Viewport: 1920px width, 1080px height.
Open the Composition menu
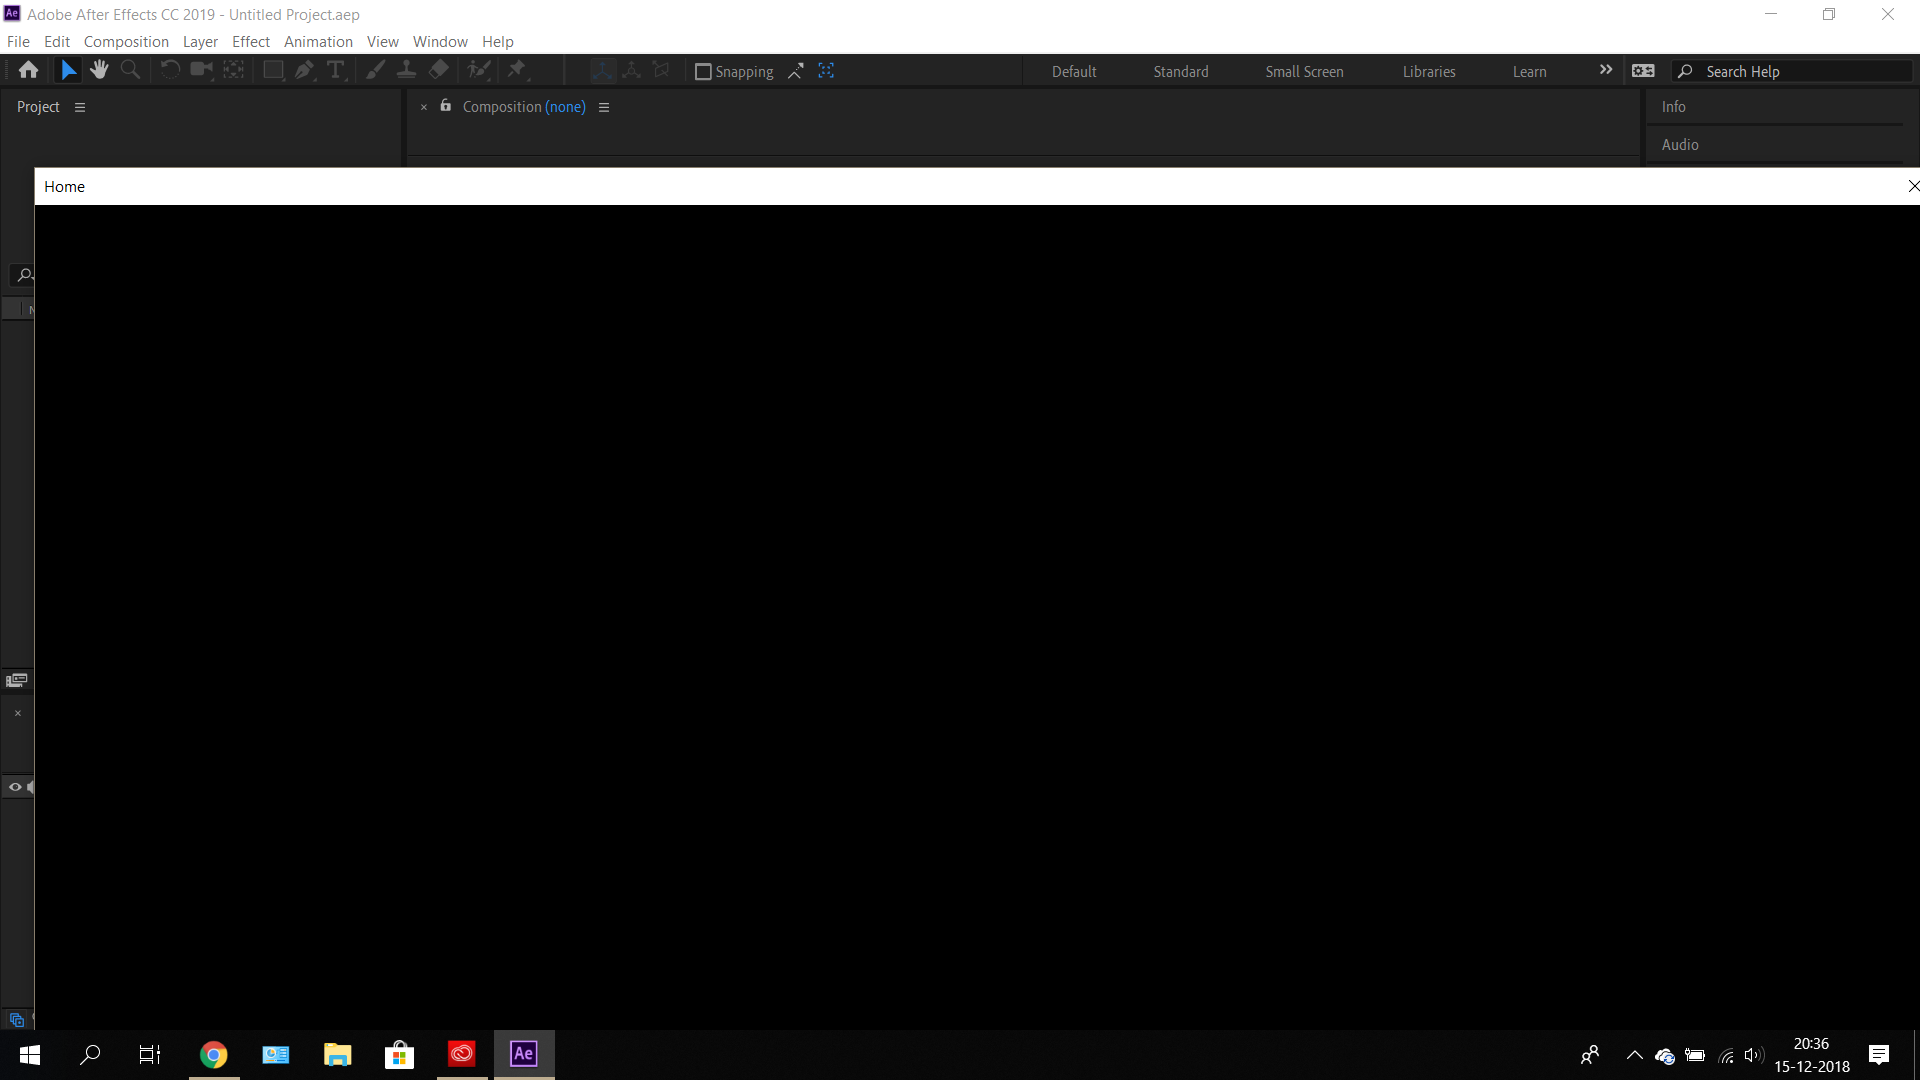coord(124,41)
